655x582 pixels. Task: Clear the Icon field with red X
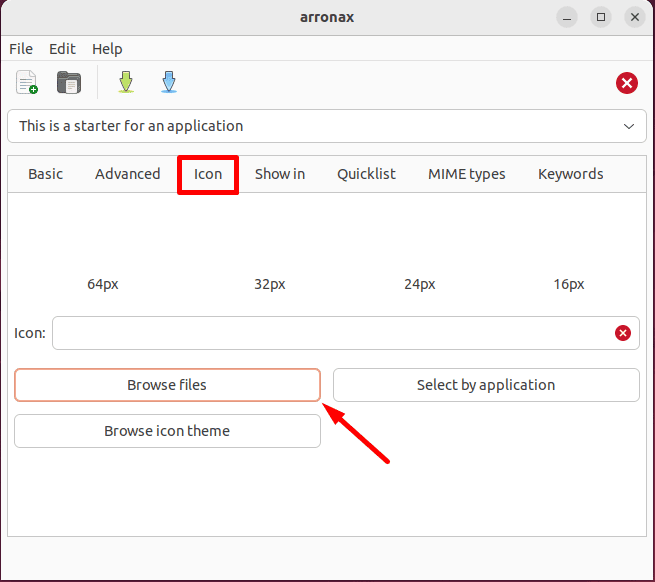(623, 333)
